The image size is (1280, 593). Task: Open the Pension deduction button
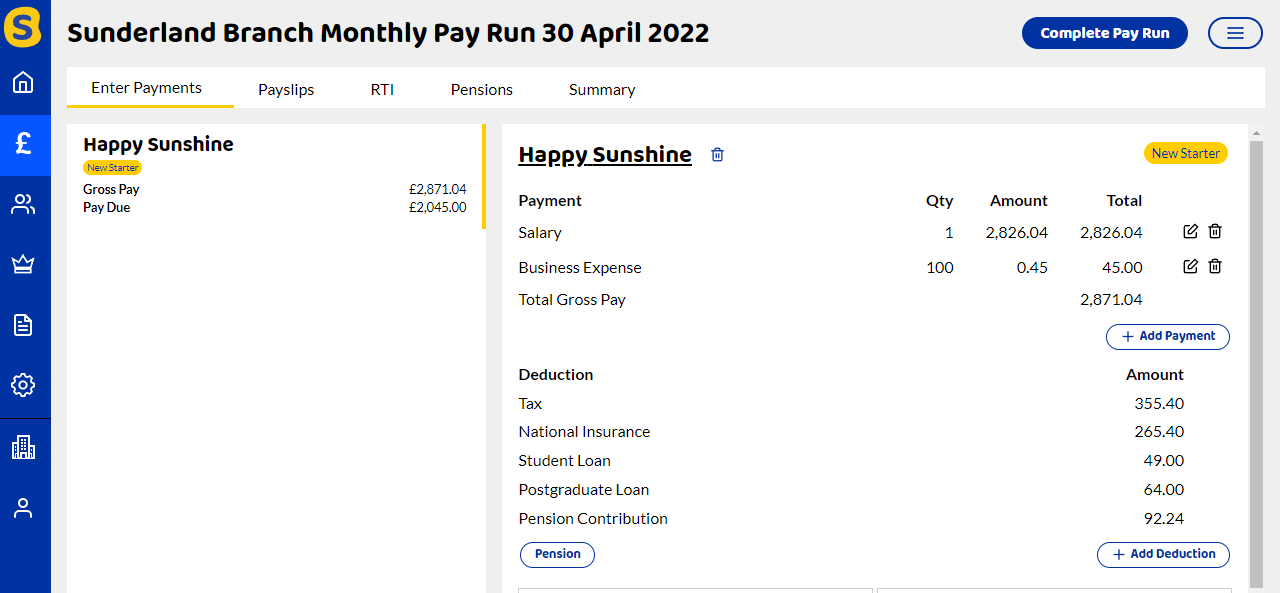coord(556,554)
